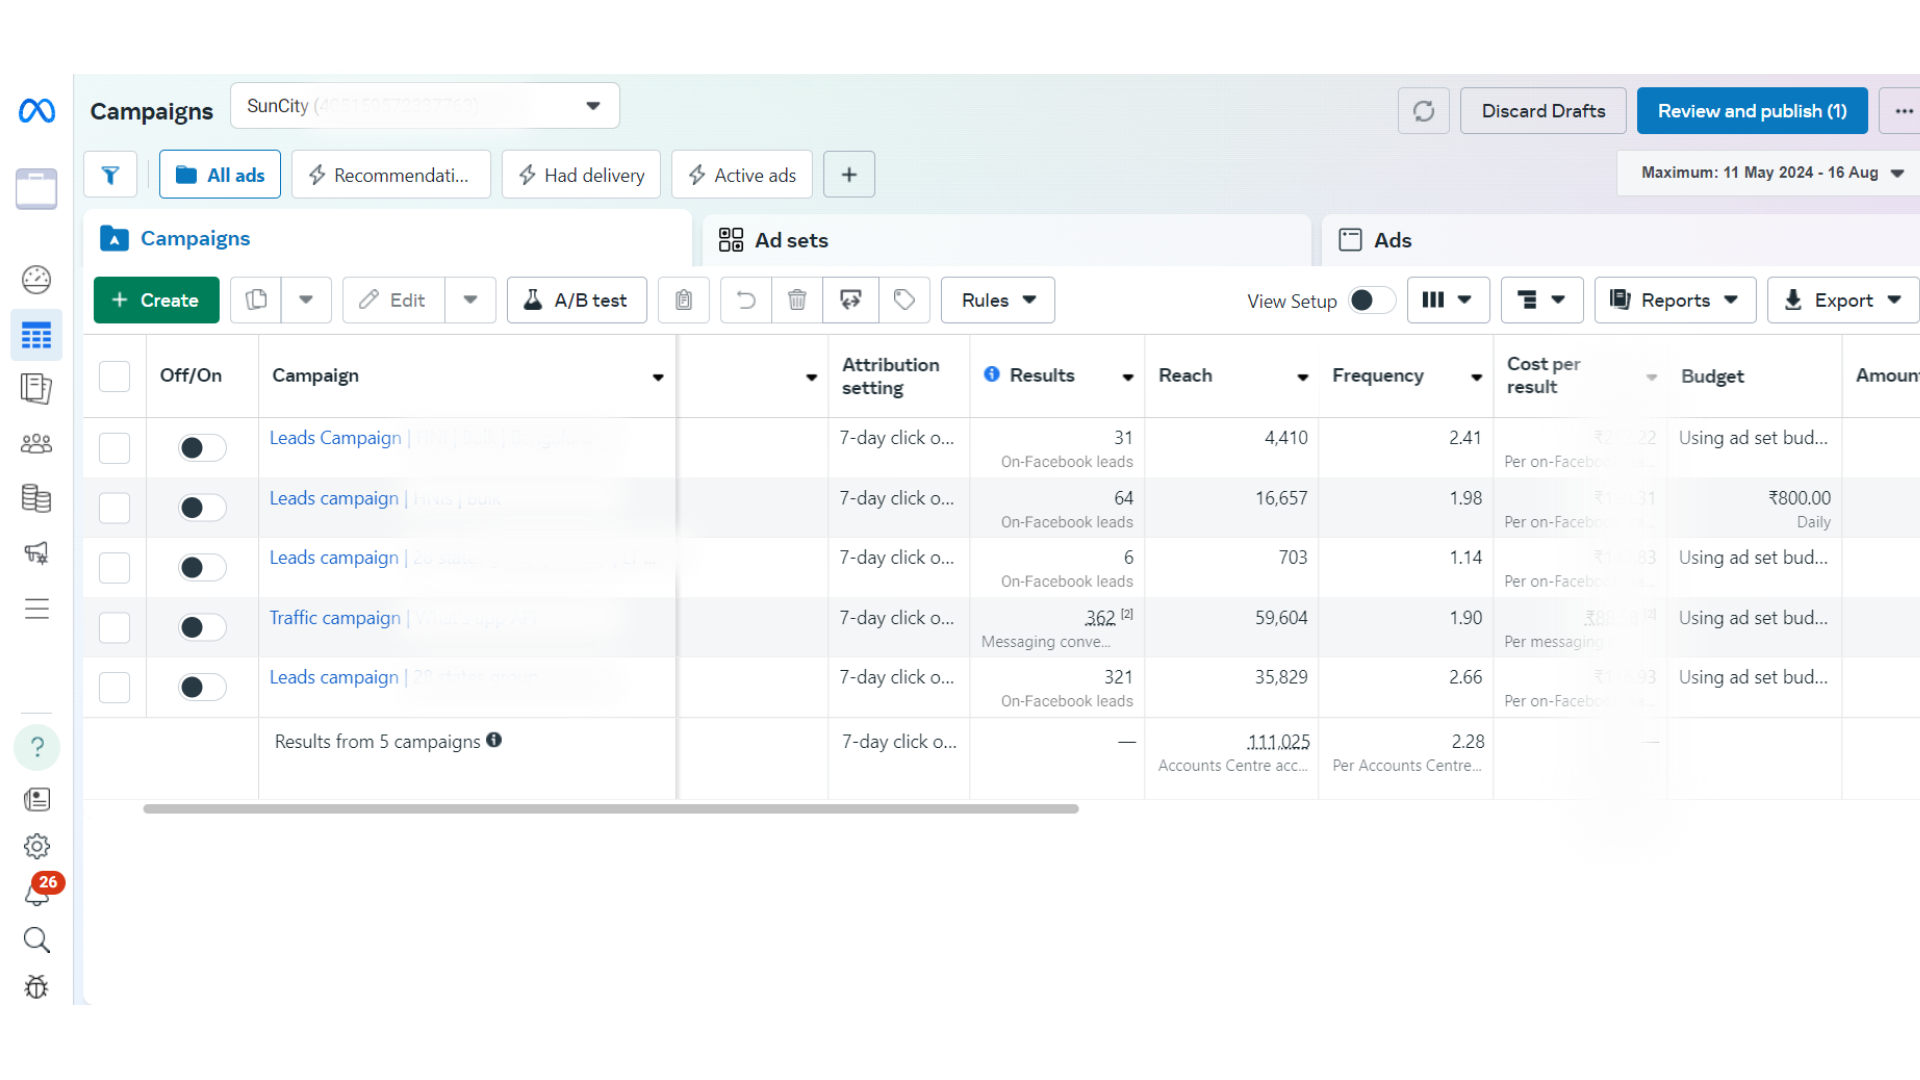Toggle on the Traffic campaign switch
Screen dimensions: 1920x1080
(202, 627)
